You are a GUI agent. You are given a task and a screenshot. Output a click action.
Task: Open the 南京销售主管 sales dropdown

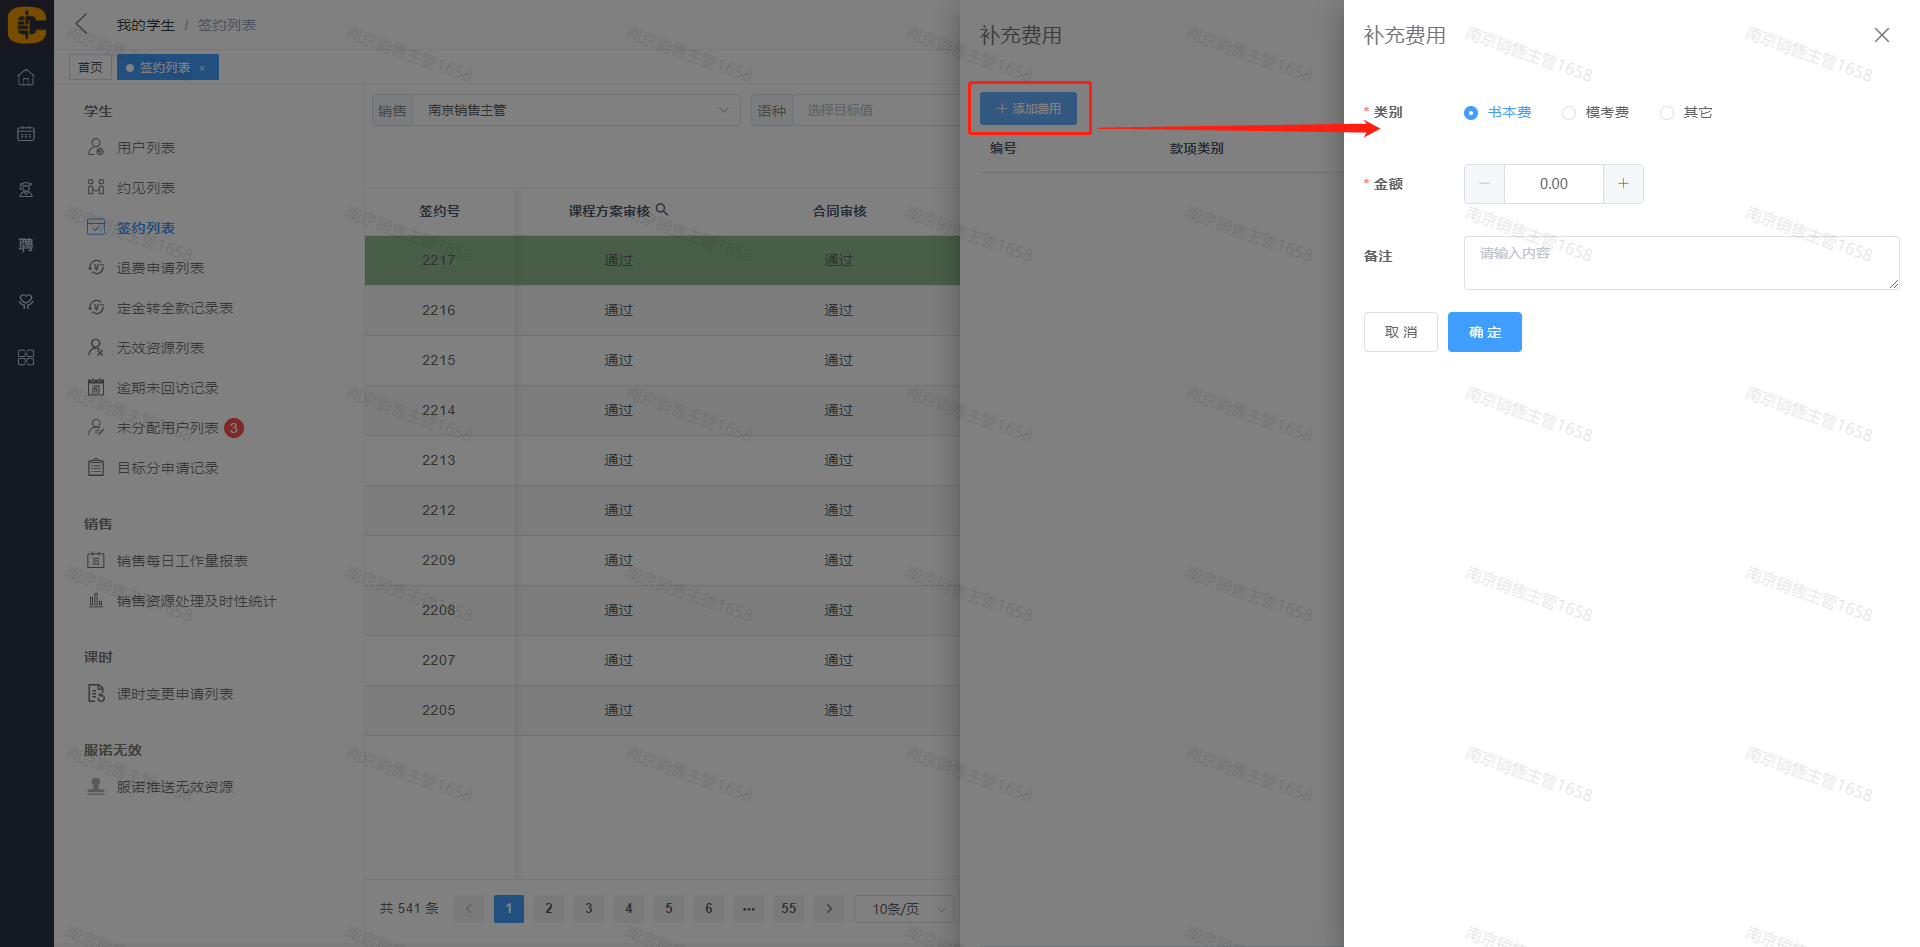(x=576, y=110)
